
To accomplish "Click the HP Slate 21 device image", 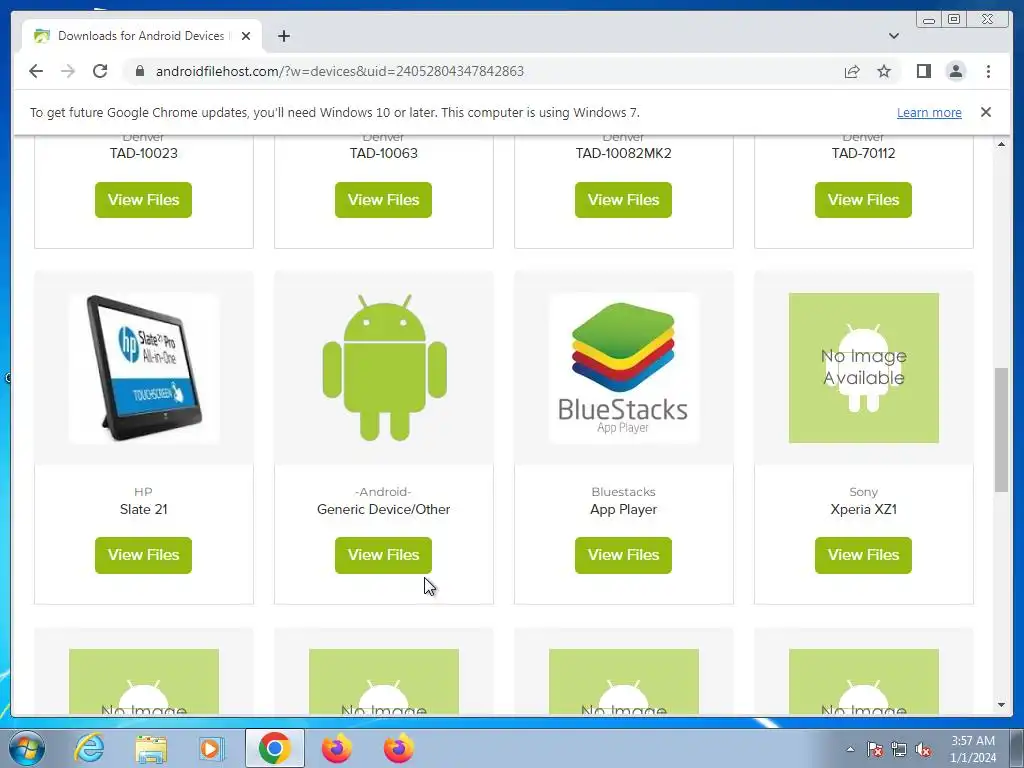I will [144, 368].
